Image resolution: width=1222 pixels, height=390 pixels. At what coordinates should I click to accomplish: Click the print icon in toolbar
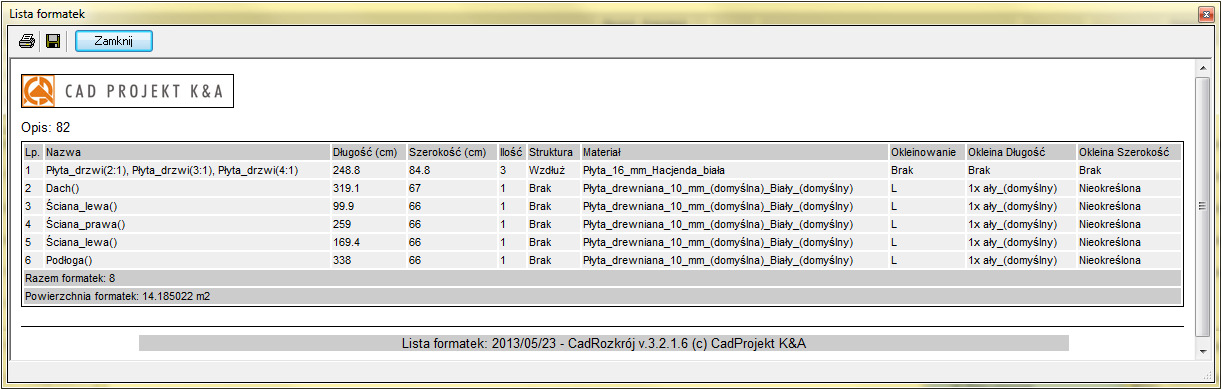click(27, 41)
